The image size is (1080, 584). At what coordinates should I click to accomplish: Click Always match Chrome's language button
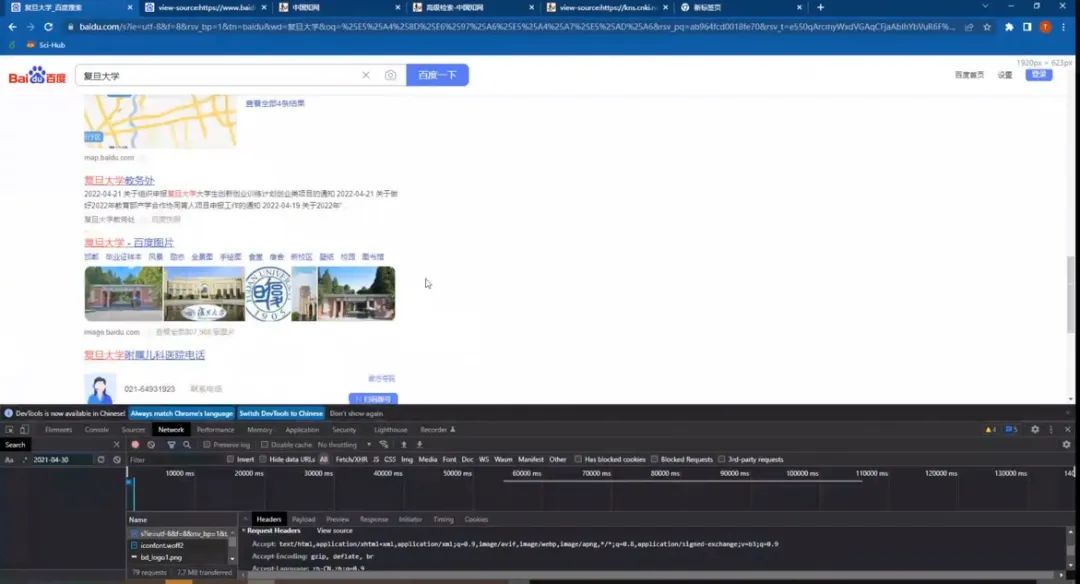[182, 414]
